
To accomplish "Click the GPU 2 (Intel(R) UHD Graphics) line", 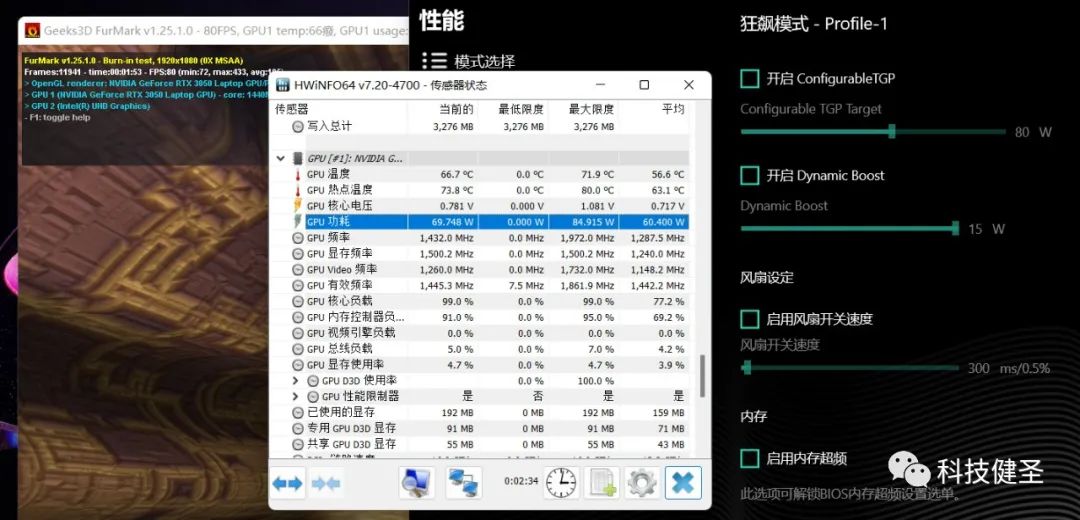I will click(x=87, y=106).
